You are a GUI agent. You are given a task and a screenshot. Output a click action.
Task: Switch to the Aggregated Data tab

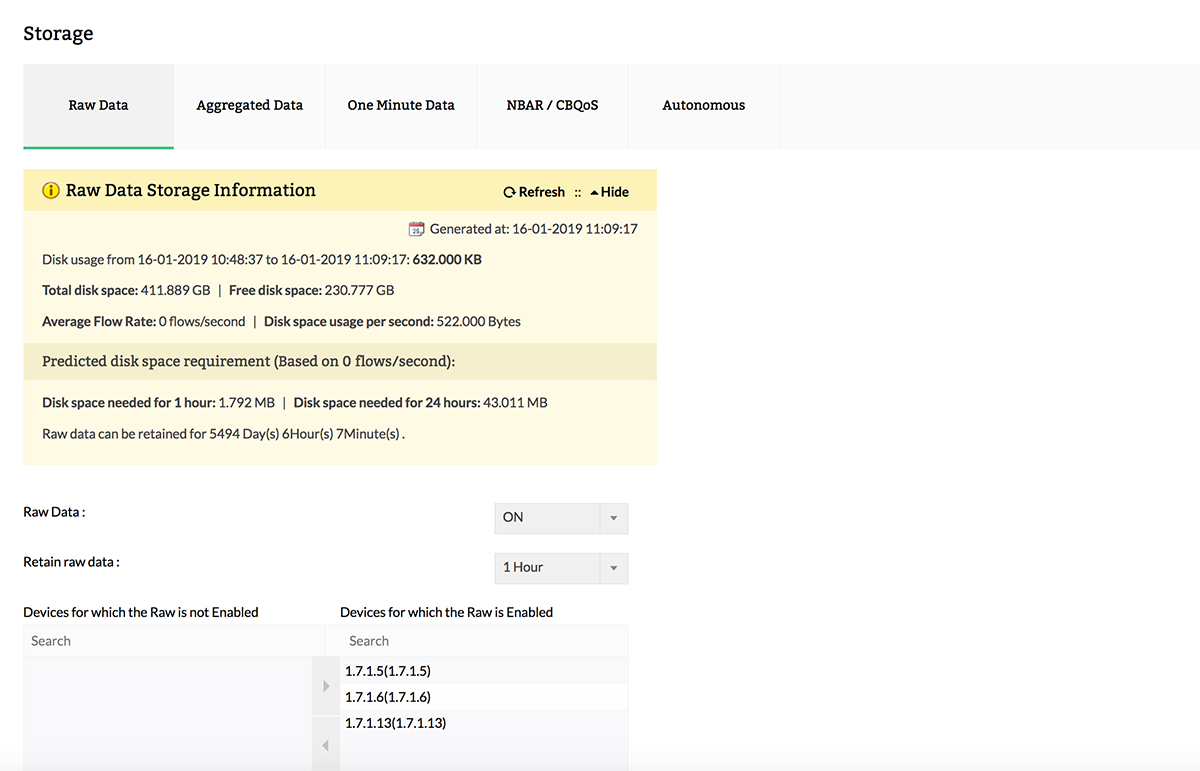249,105
